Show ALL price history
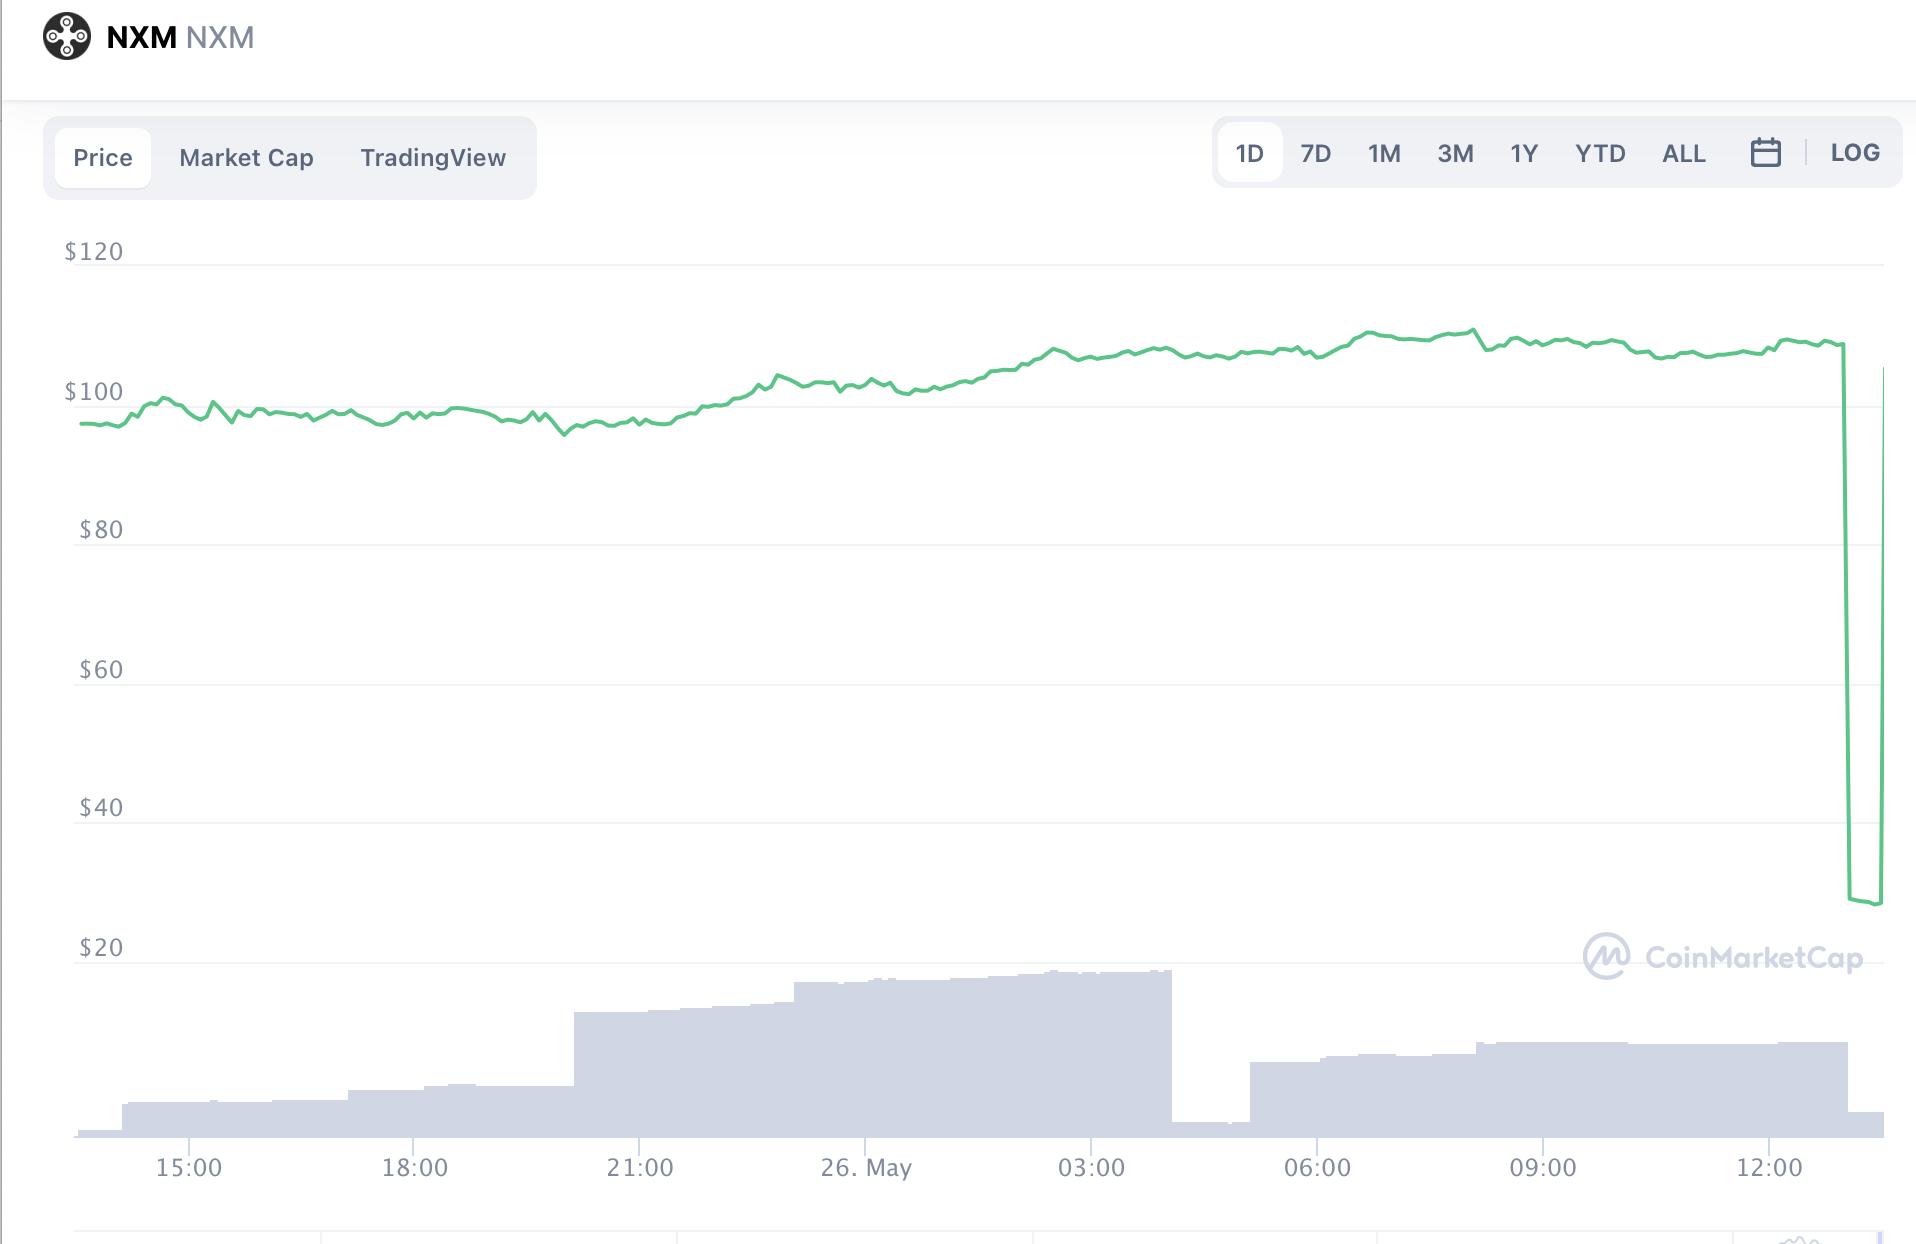Screen dimensions: 1916x1244 (1683, 153)
